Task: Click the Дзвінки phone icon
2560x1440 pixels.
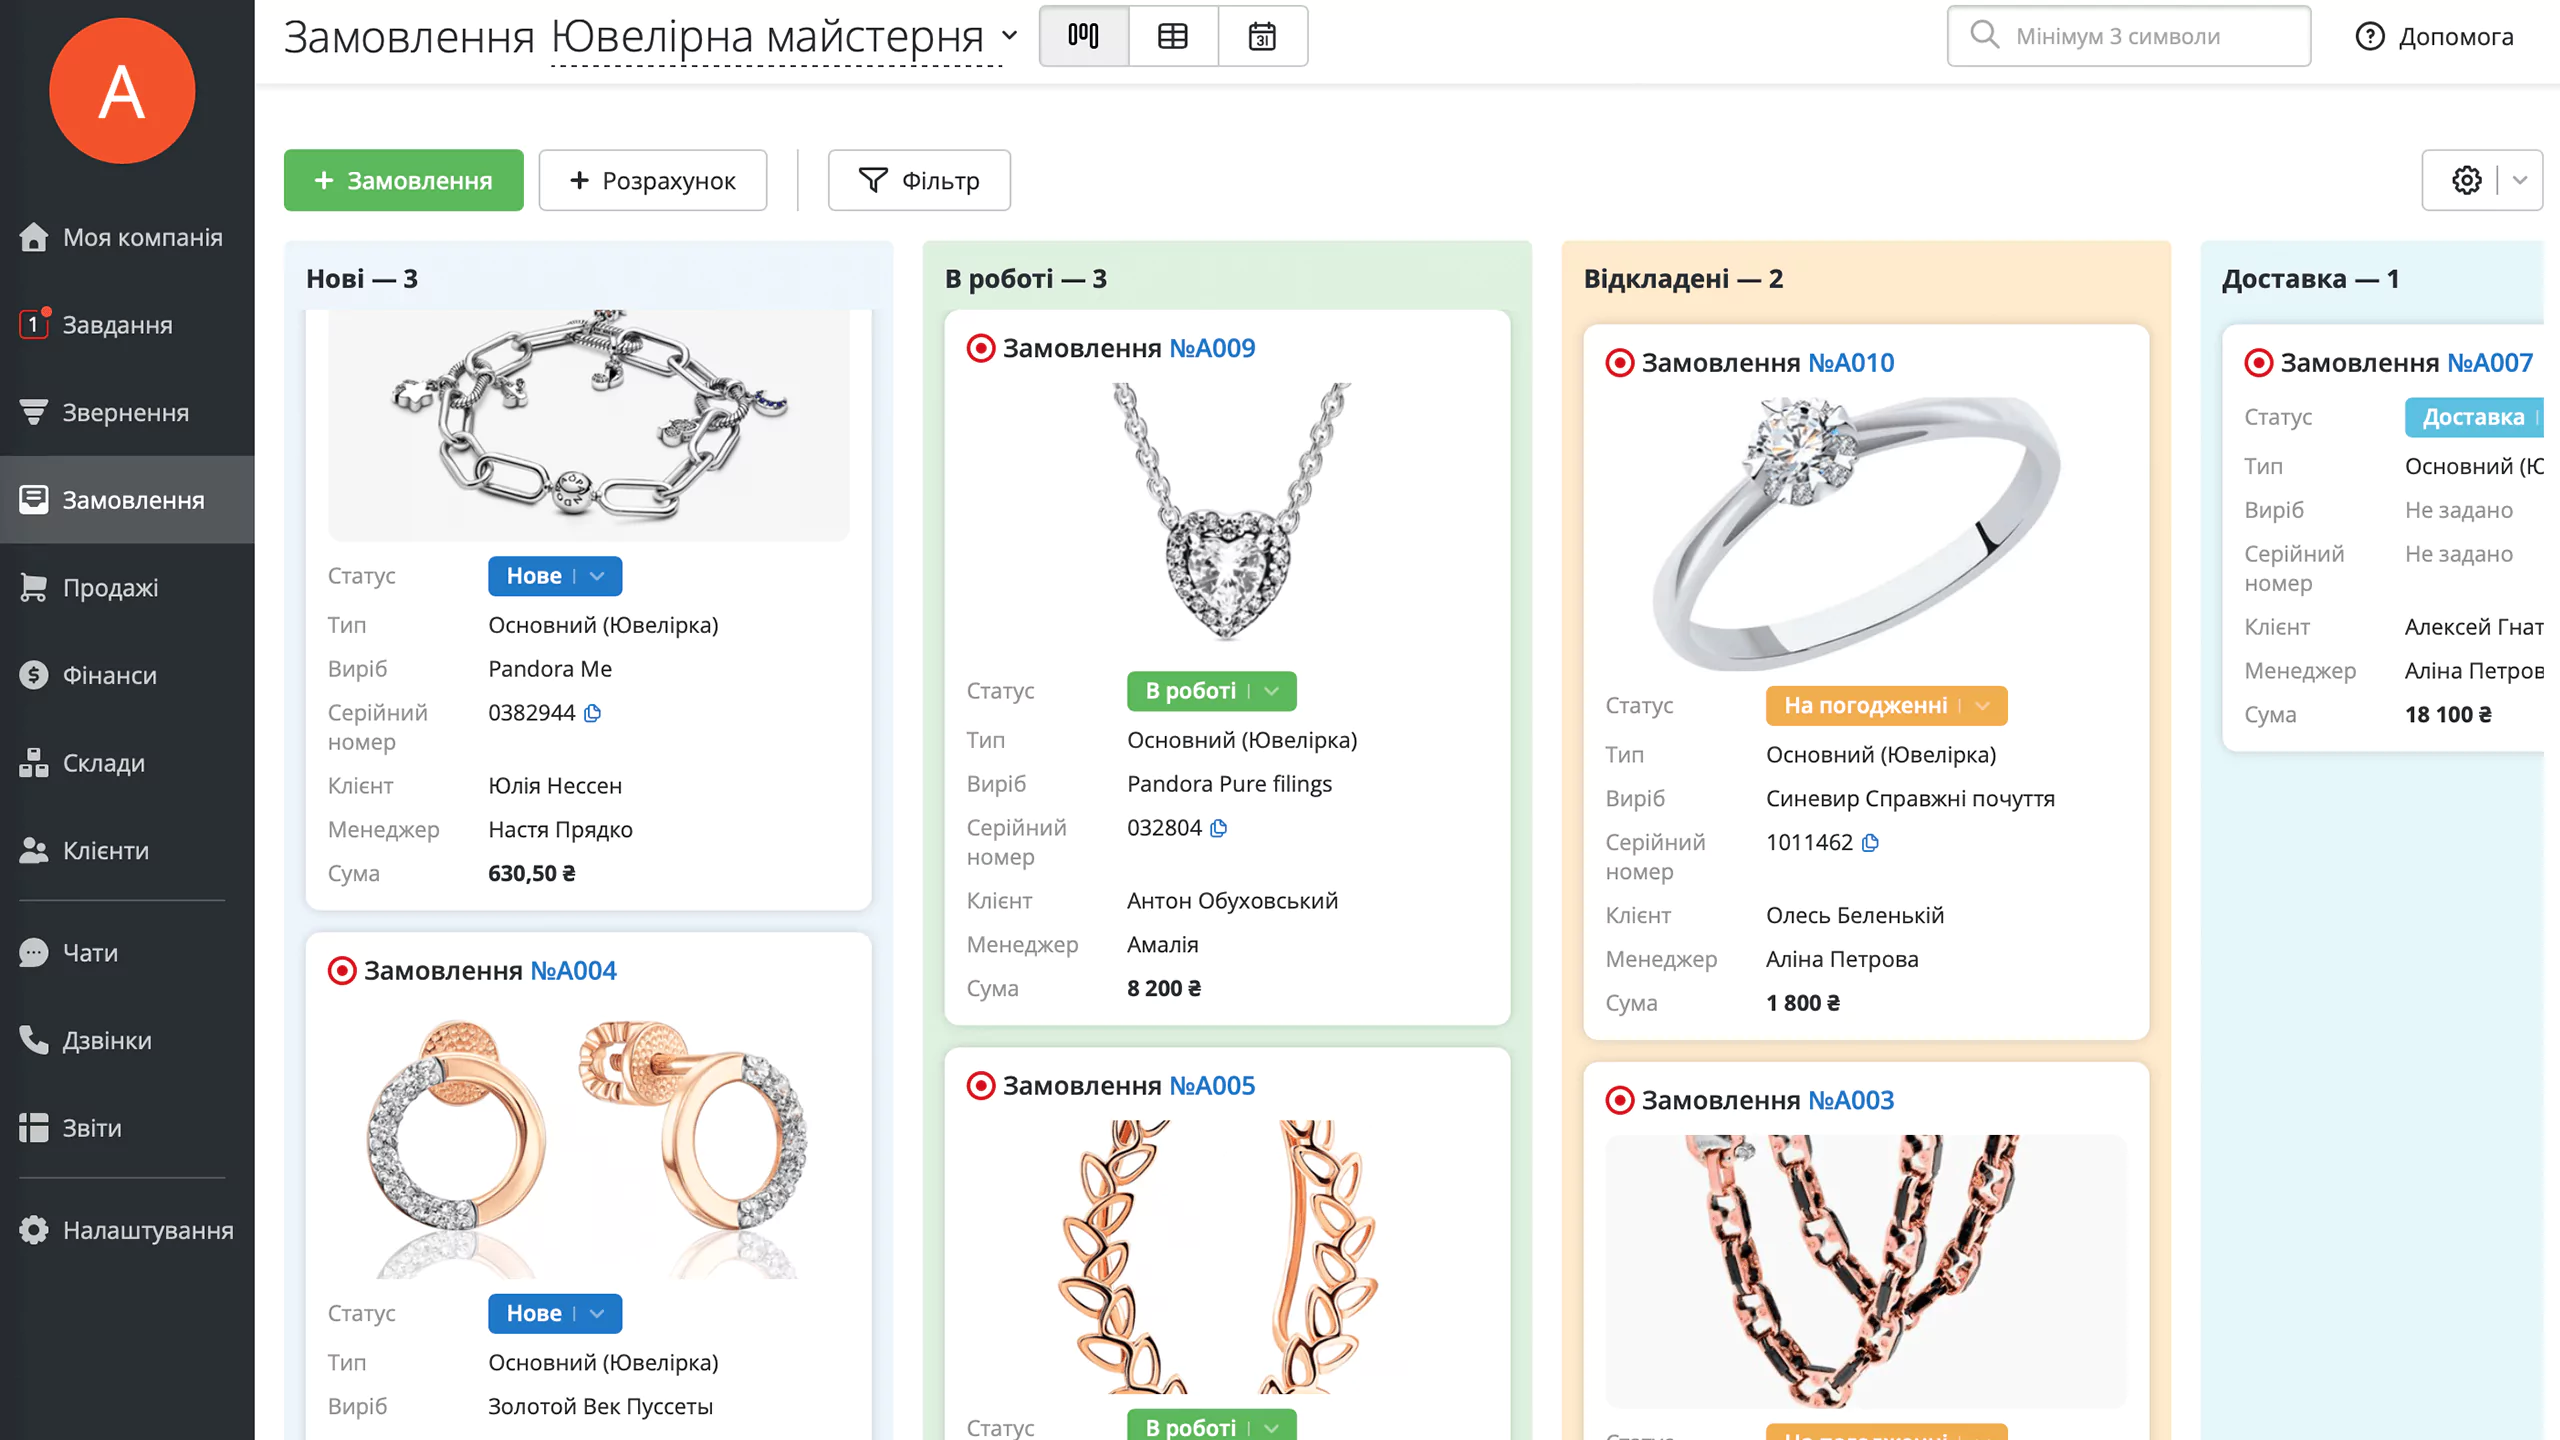Action: pos(33,1040)
